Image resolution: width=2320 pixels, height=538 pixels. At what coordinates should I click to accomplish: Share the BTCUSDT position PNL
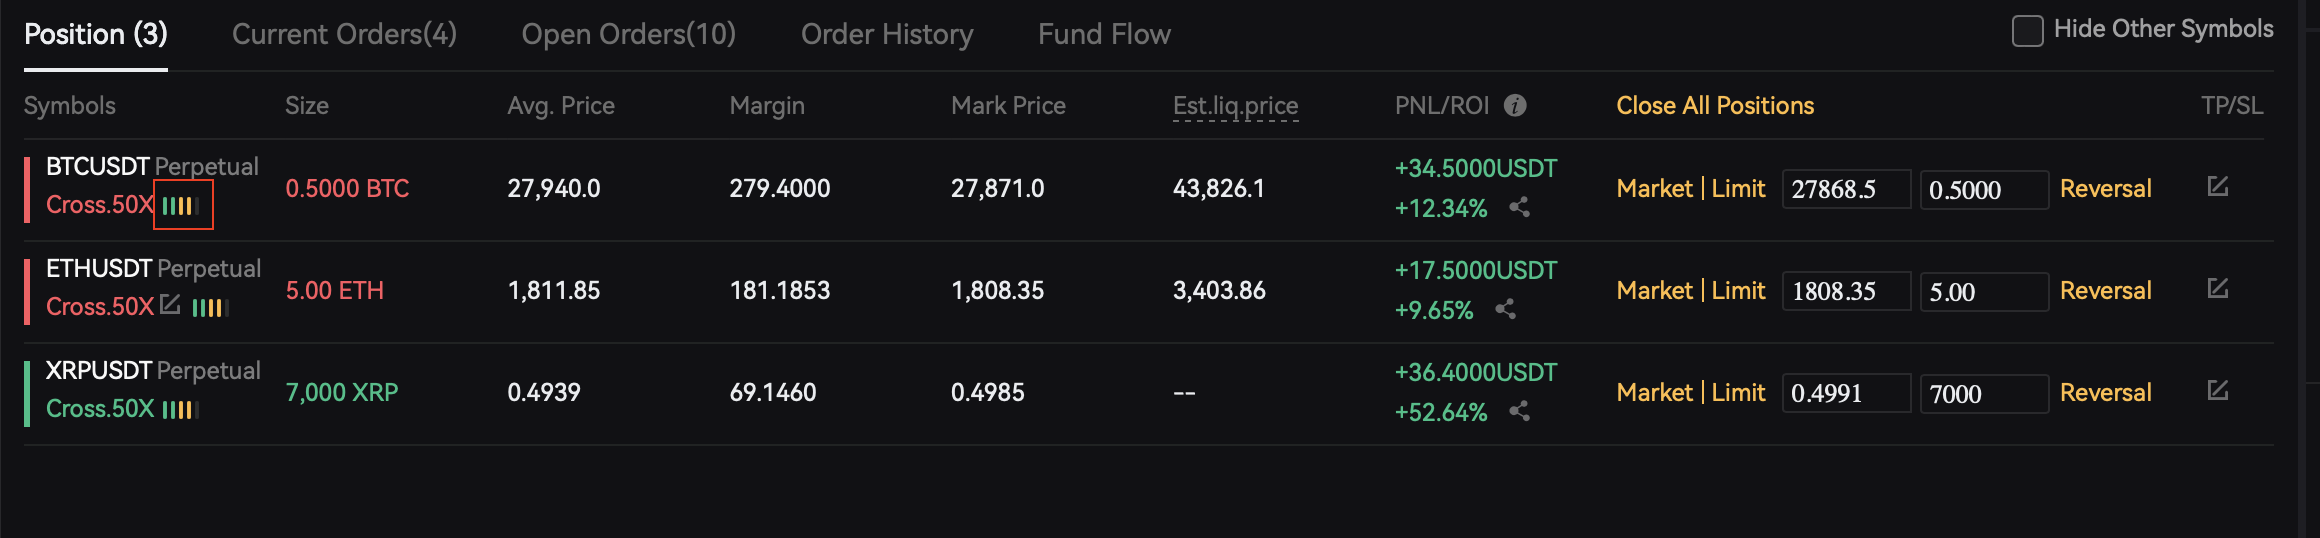tap(1519, 207)
